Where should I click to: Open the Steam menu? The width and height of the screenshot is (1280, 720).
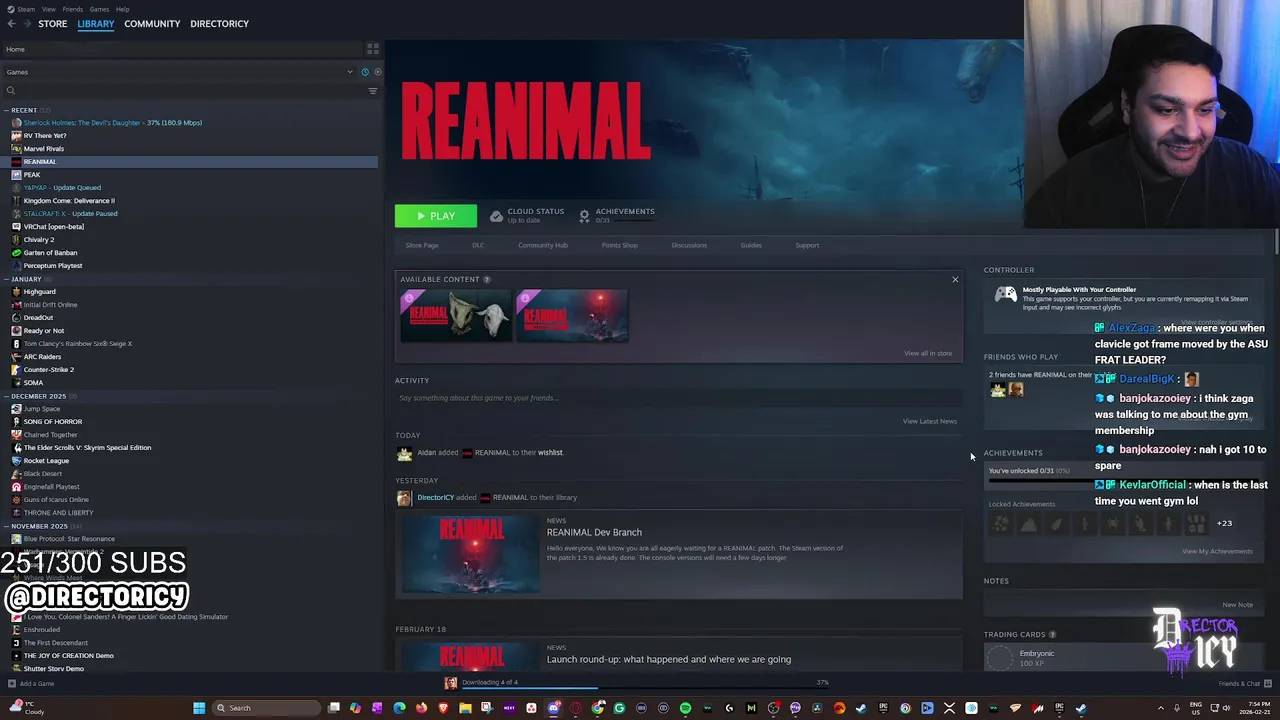tap(24, 9)
